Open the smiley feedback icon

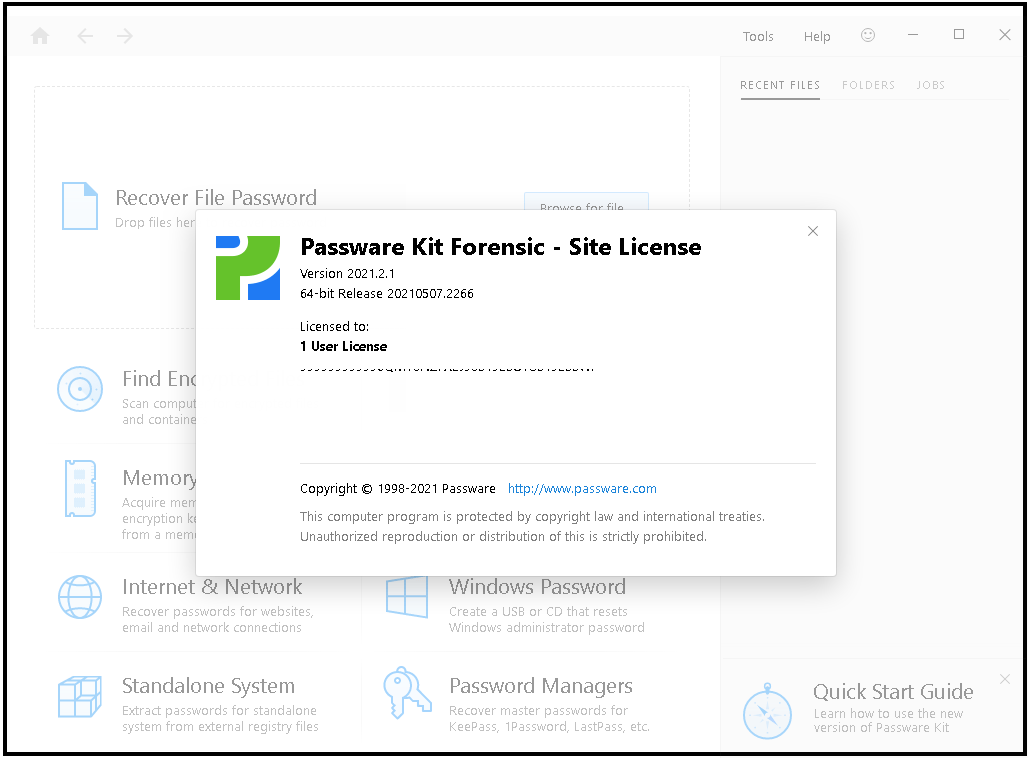[868, 35]
